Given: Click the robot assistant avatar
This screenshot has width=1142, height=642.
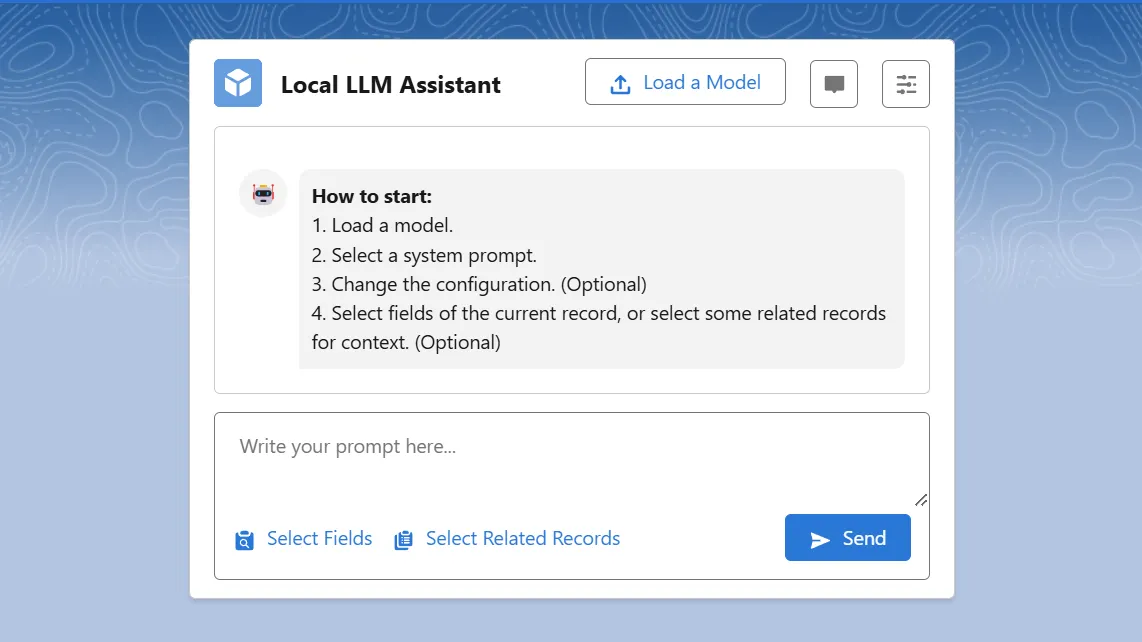Looking at the screenshot, I should [x=262, y=193].
